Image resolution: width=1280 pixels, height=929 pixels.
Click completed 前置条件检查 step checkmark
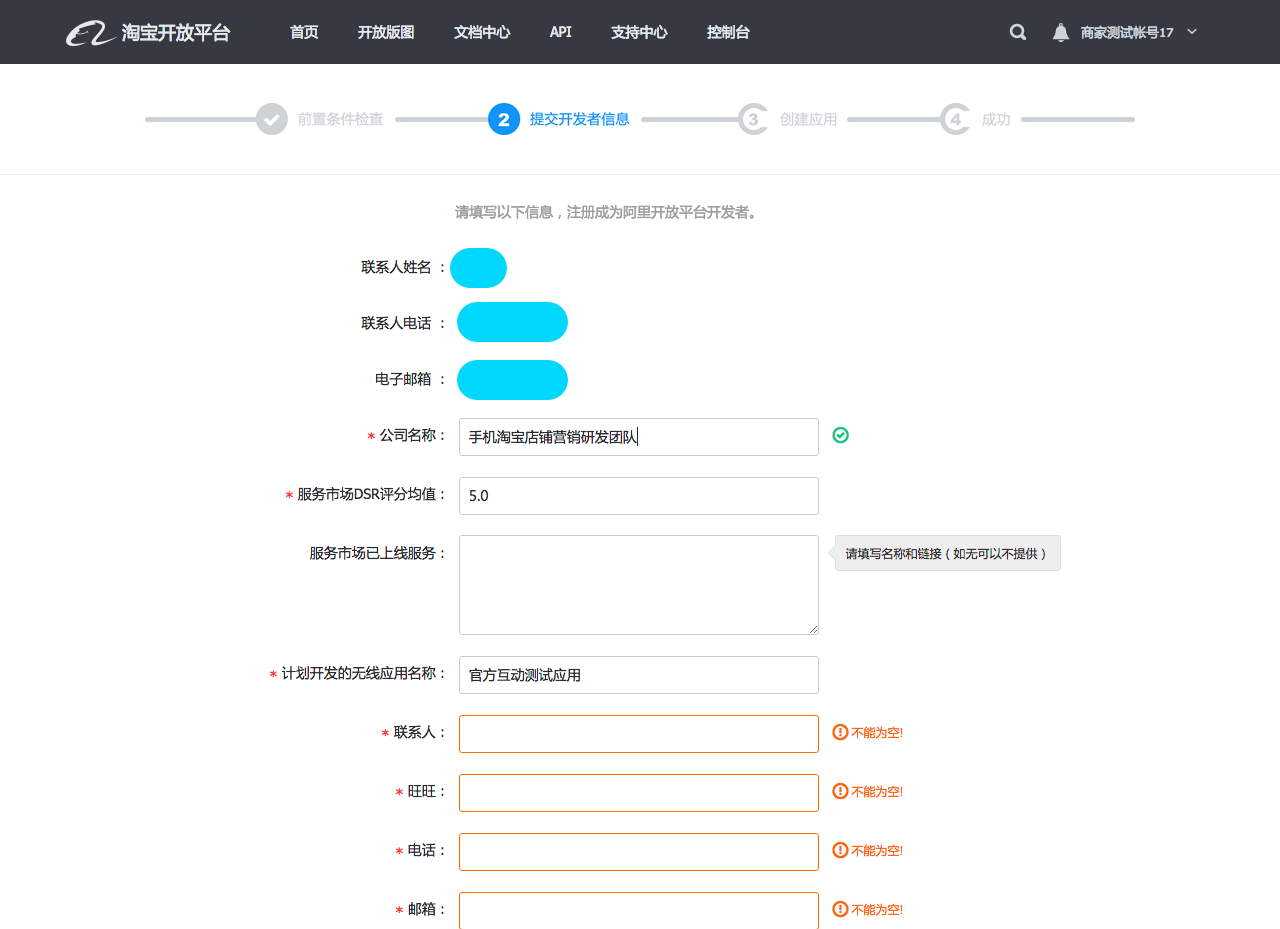tap(272, 119)
